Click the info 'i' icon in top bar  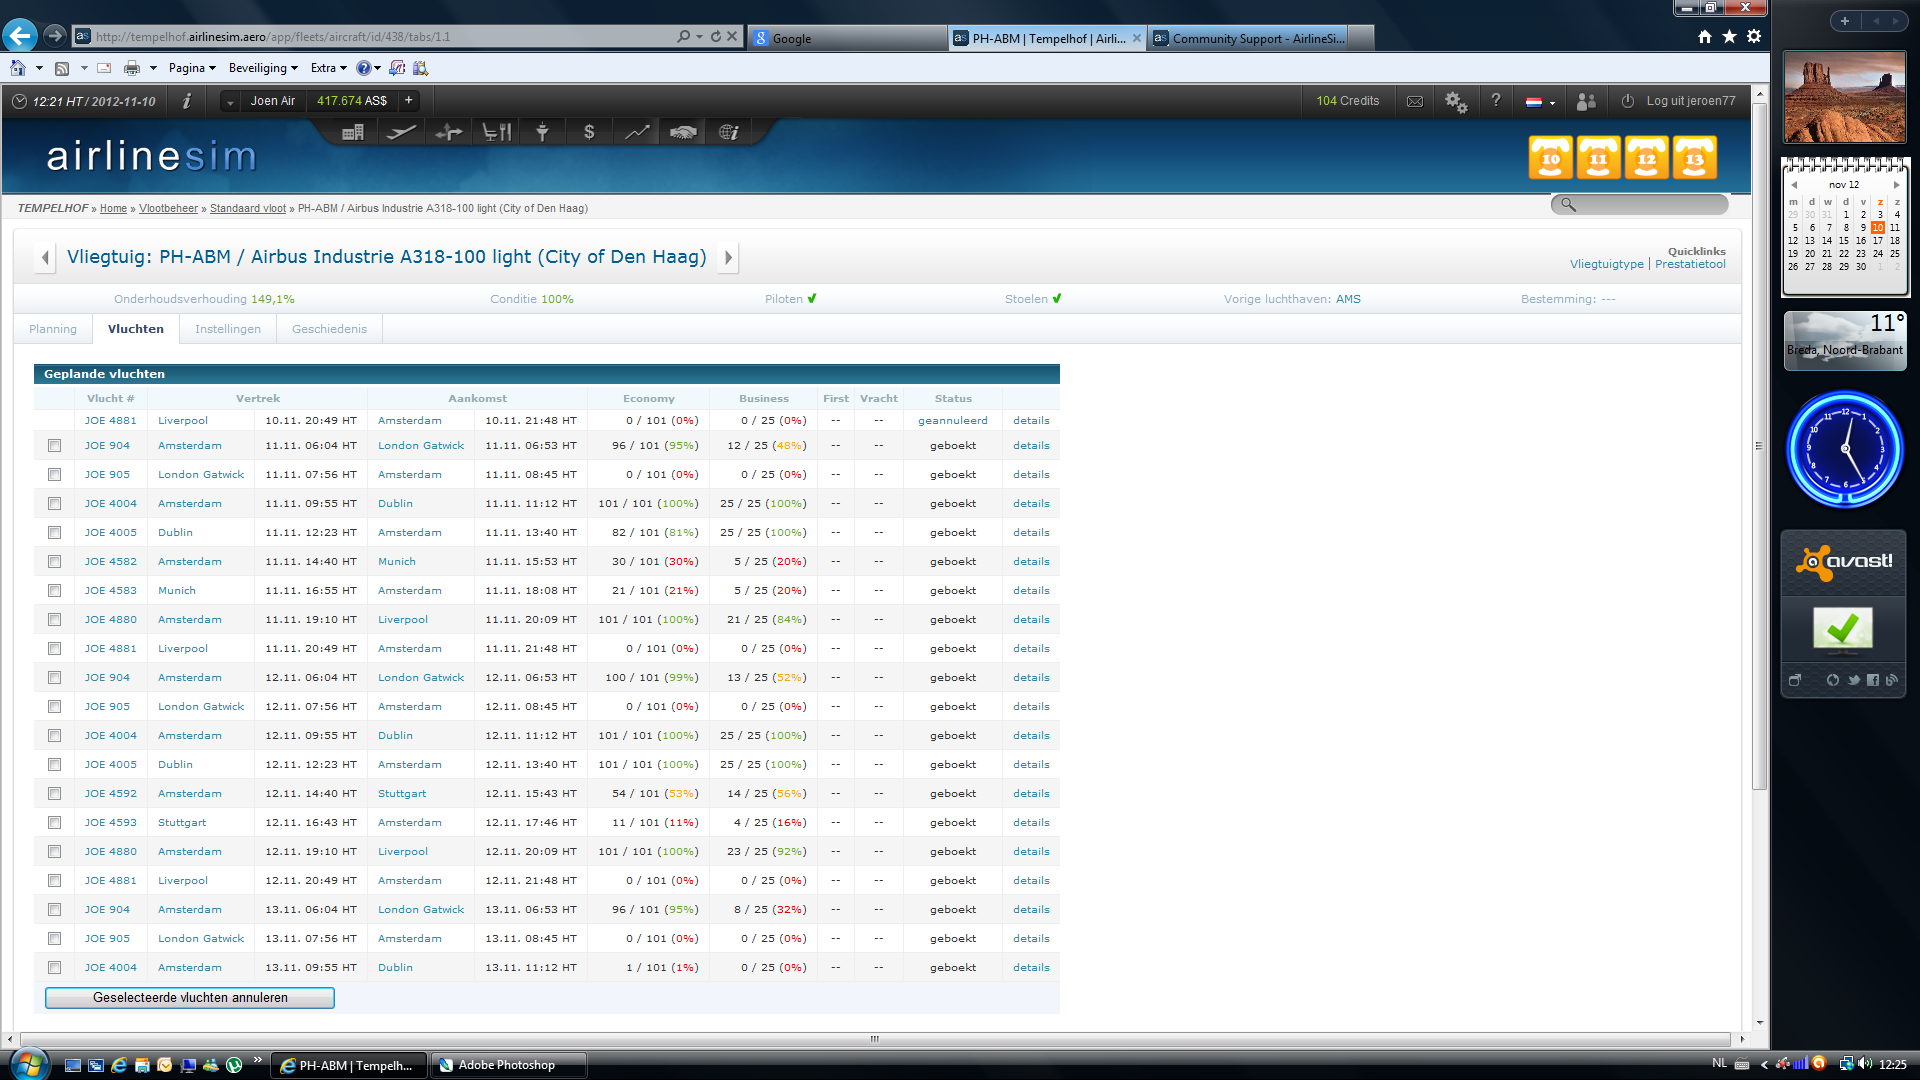[x=187, y=101]
